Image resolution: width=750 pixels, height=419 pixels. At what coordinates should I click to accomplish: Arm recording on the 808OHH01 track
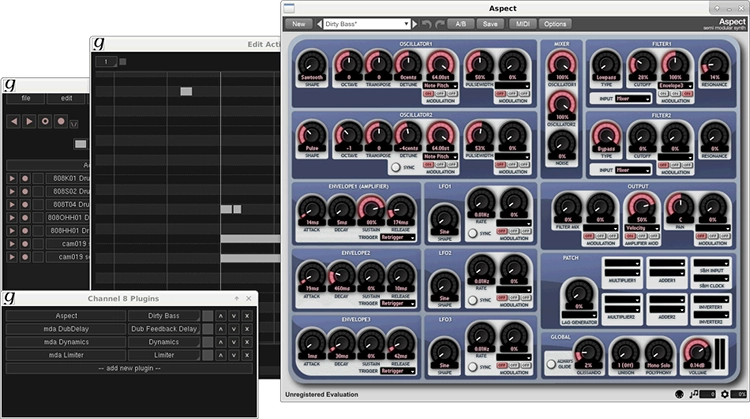click(x=25, y=218)
